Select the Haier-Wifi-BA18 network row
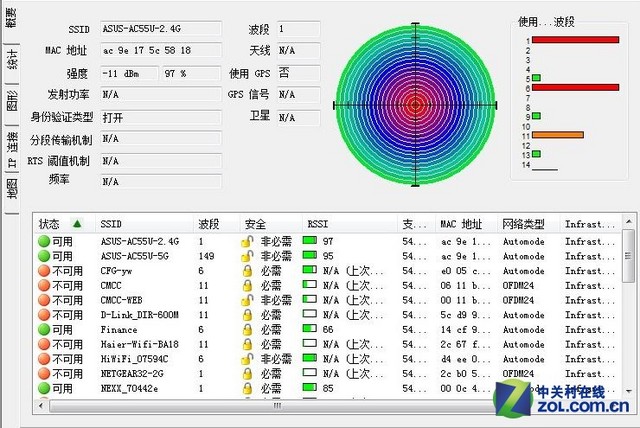This screenshot has height=428, width=640. pyautogui.click(x=329, y=344)
